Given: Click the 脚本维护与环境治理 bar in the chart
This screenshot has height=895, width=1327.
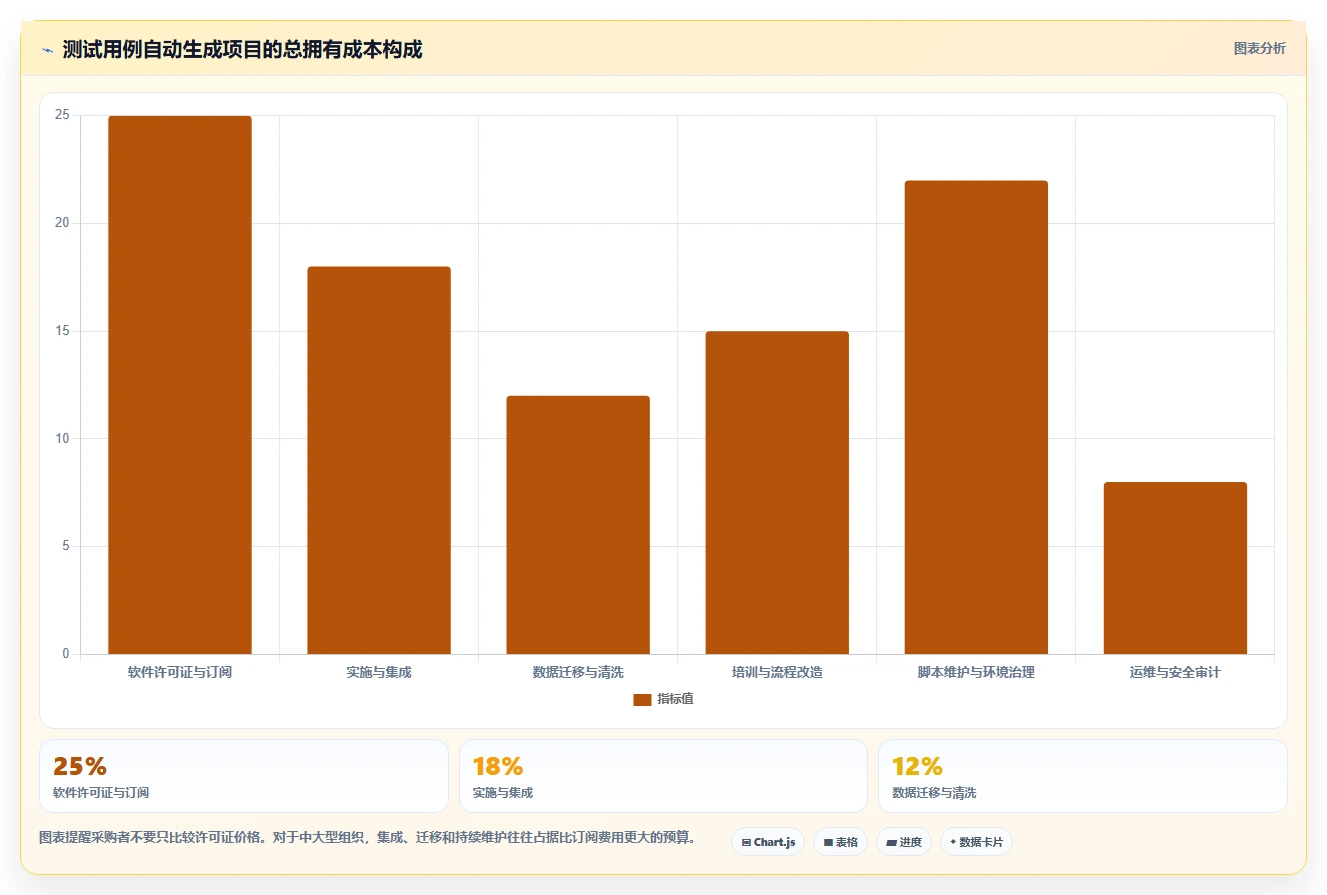Looking at the screenshot, I should point(976,417).
